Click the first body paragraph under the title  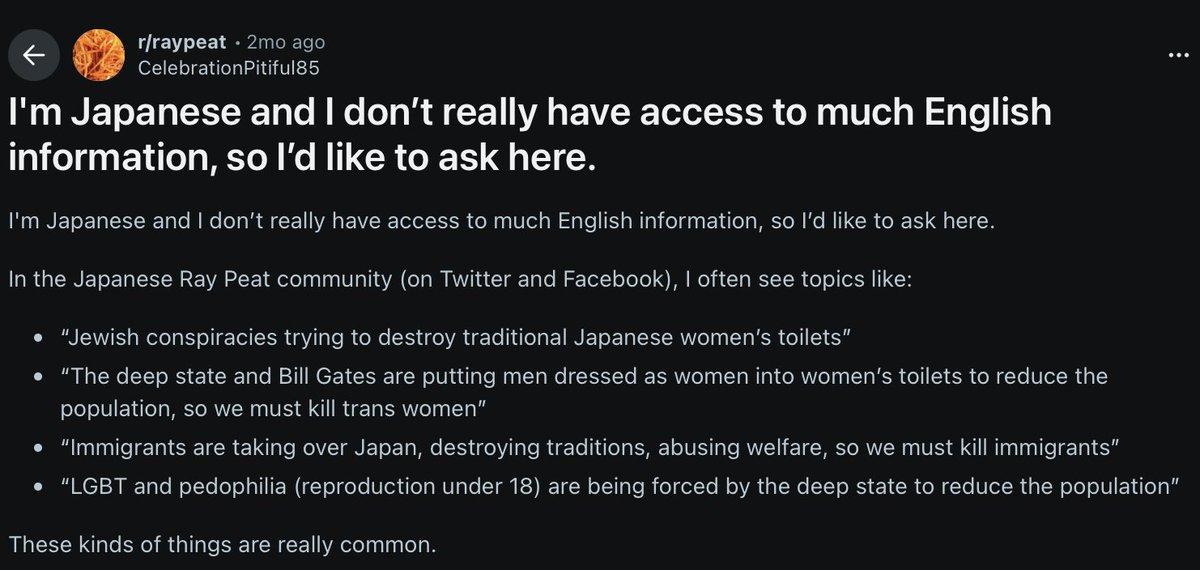(x=502, y=221)
